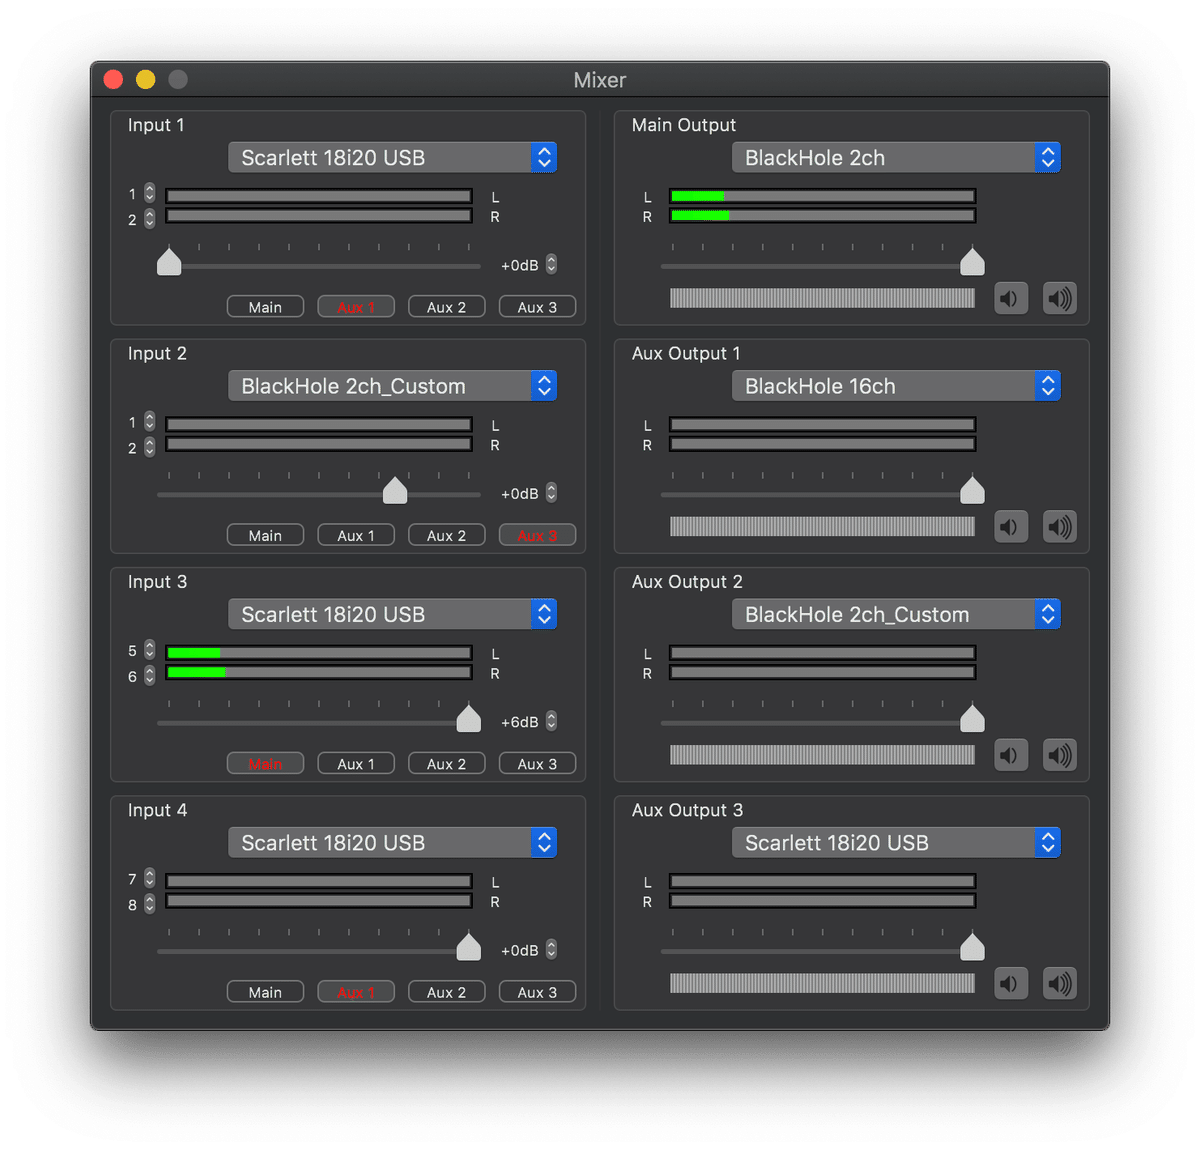Disable Aux 1 routing on Input 4
This screenshot has width=1200, height=1150.
[x=356, y=992]
